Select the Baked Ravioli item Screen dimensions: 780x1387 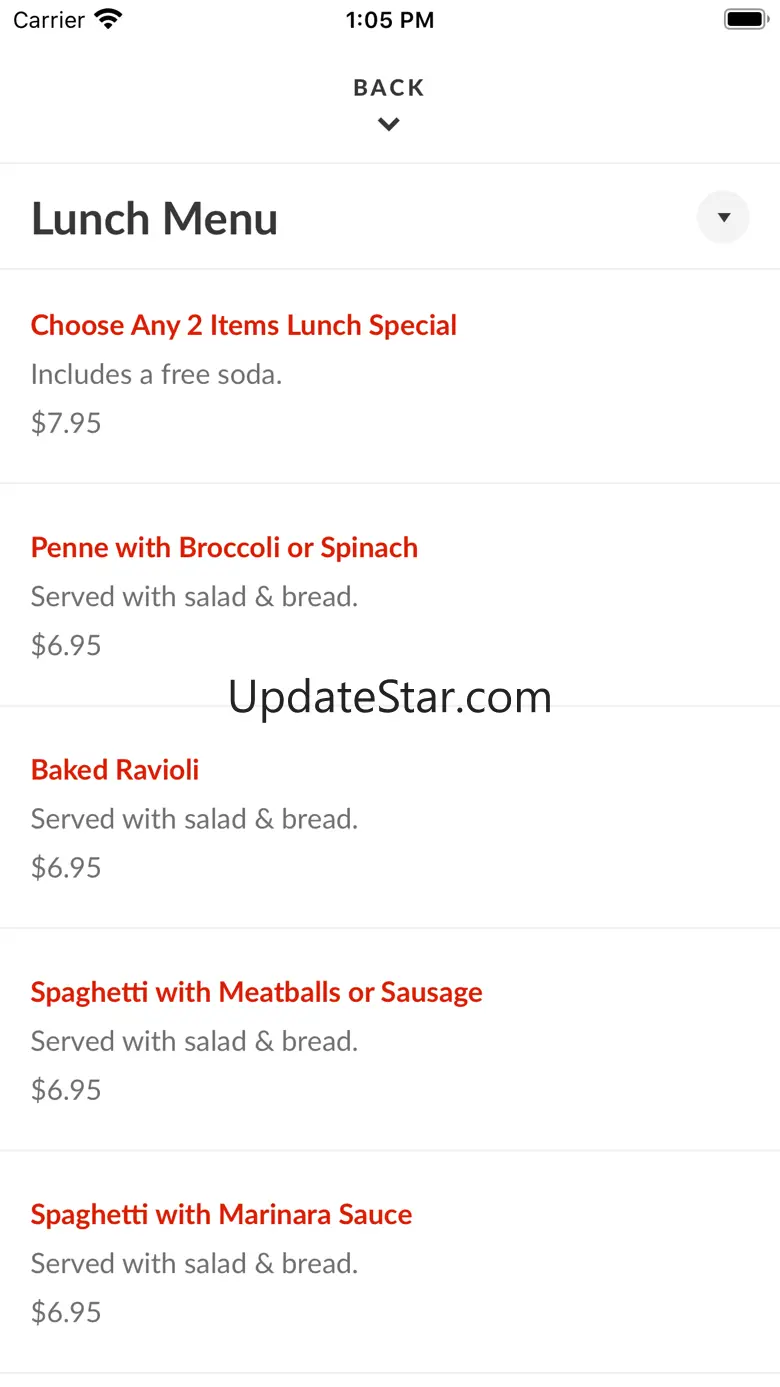pyautogui.click(x=115, y=770)
